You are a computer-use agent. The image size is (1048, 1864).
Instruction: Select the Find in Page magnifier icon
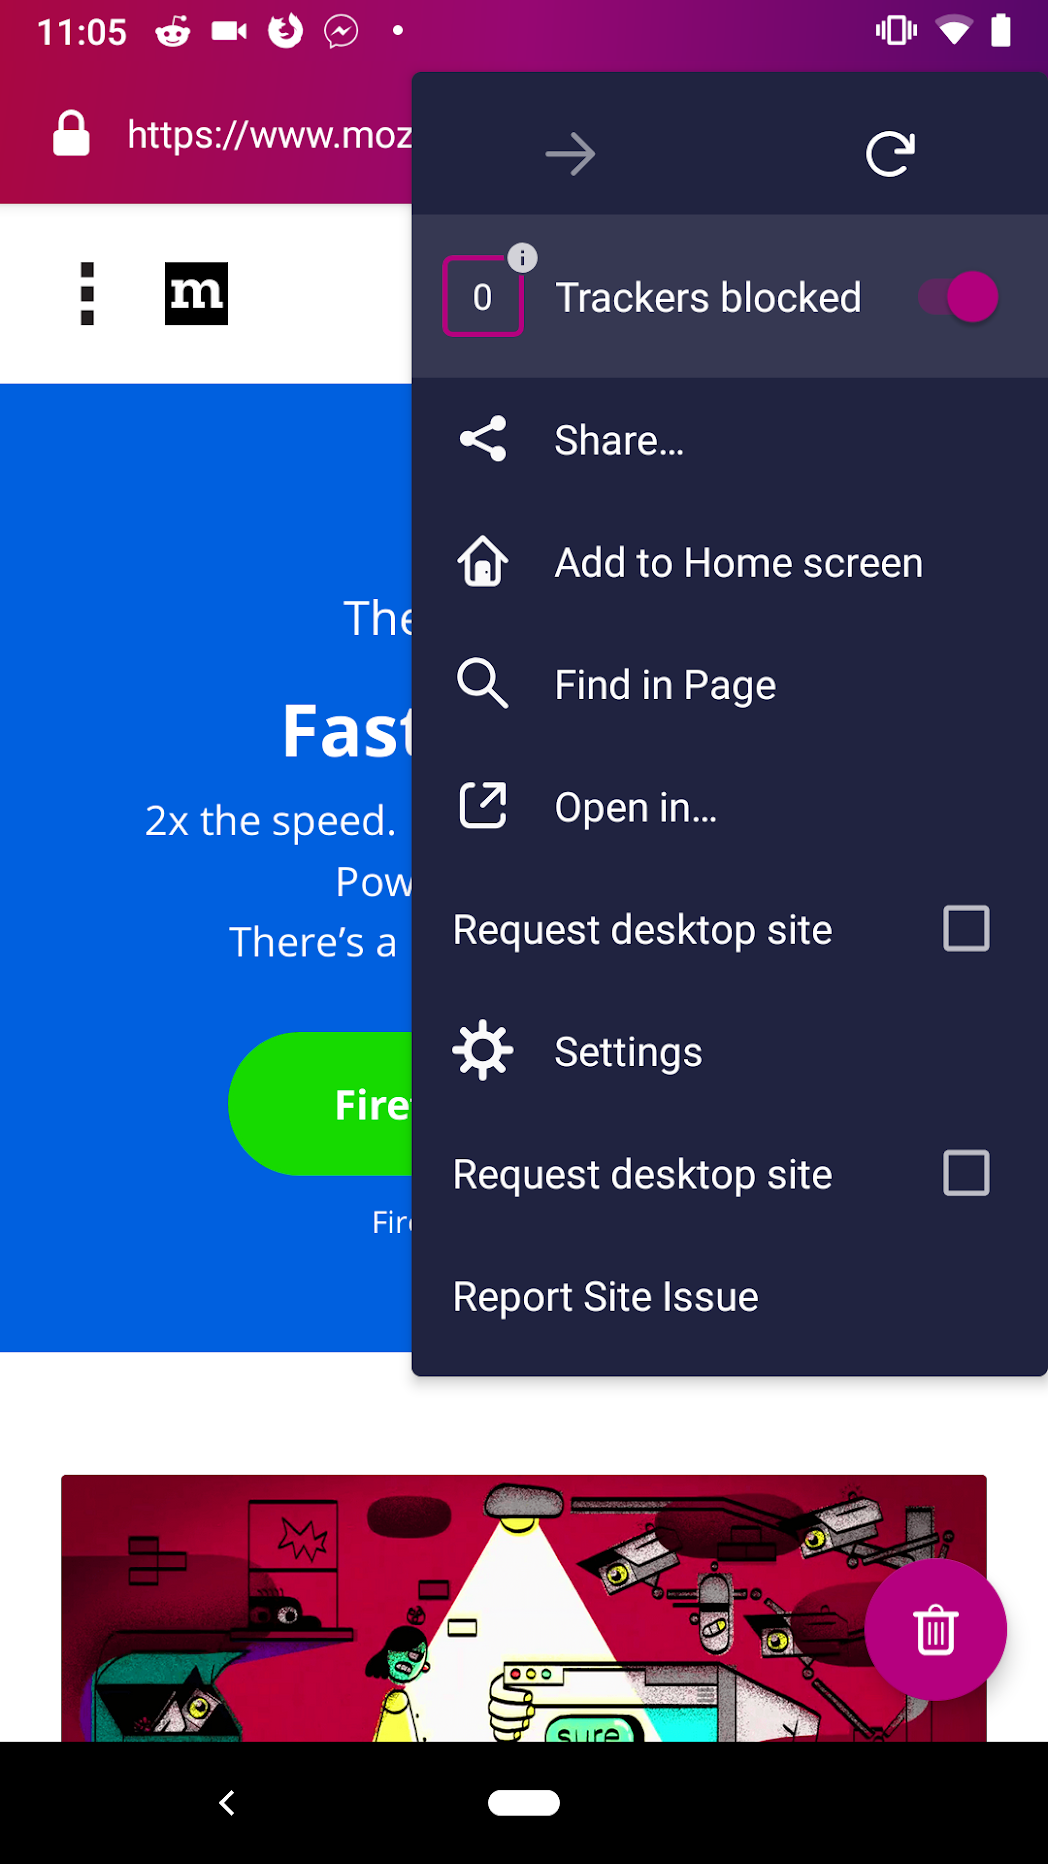482,684
